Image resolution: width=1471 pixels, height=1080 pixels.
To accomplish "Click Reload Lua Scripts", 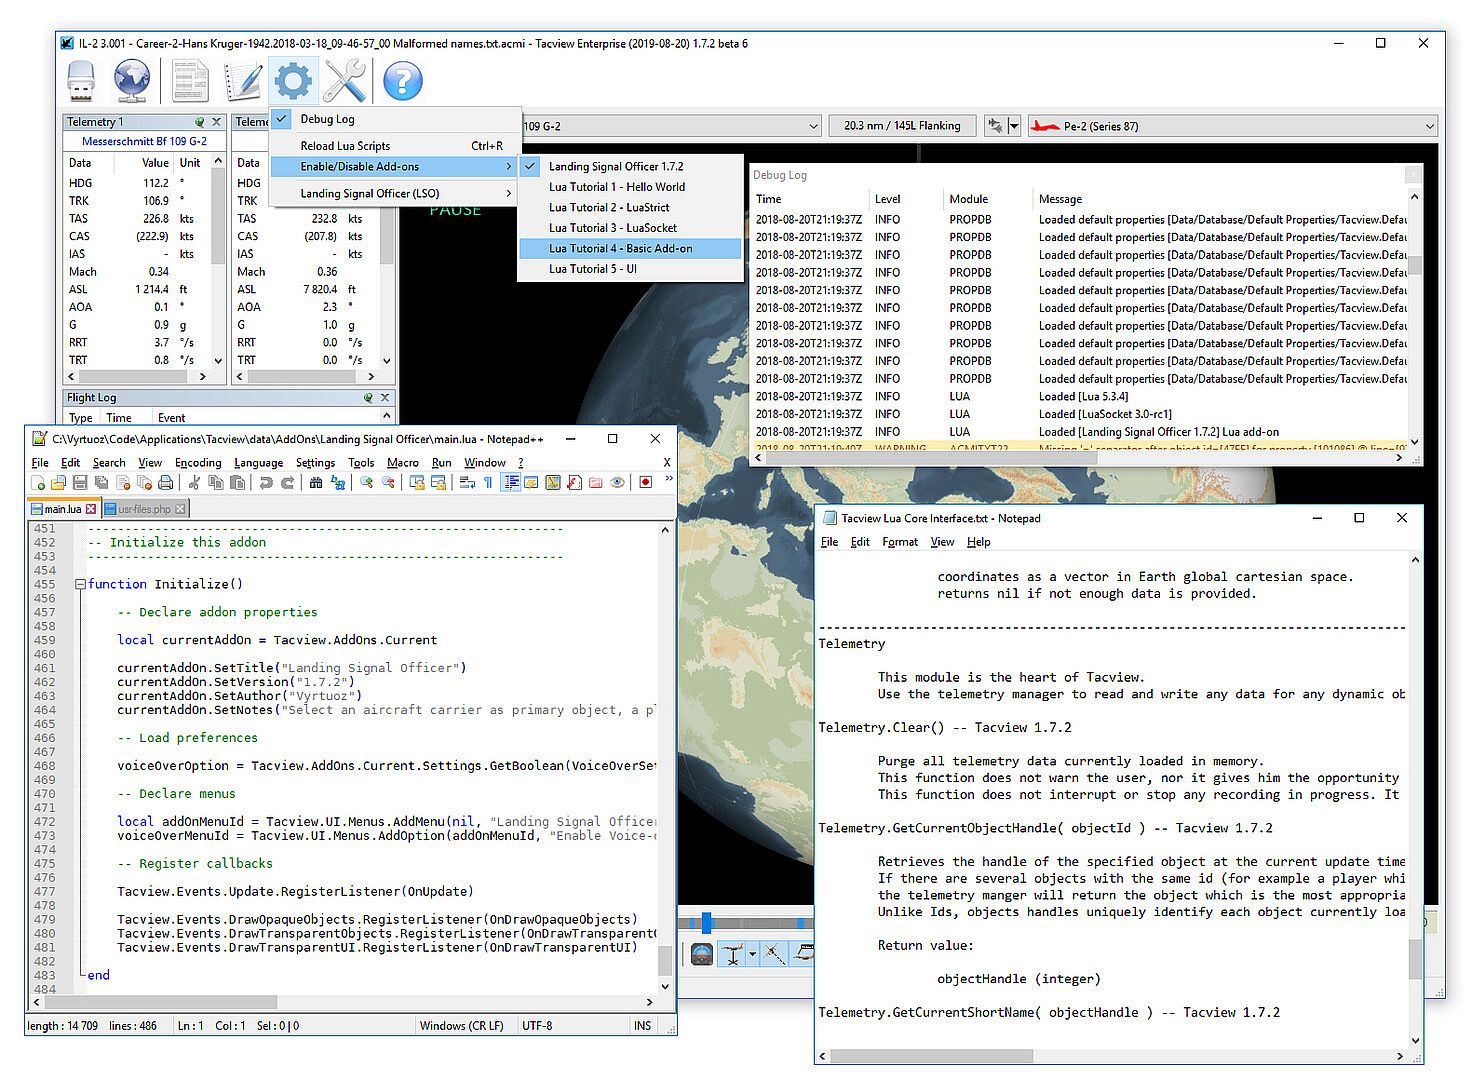I will point(345,146).
